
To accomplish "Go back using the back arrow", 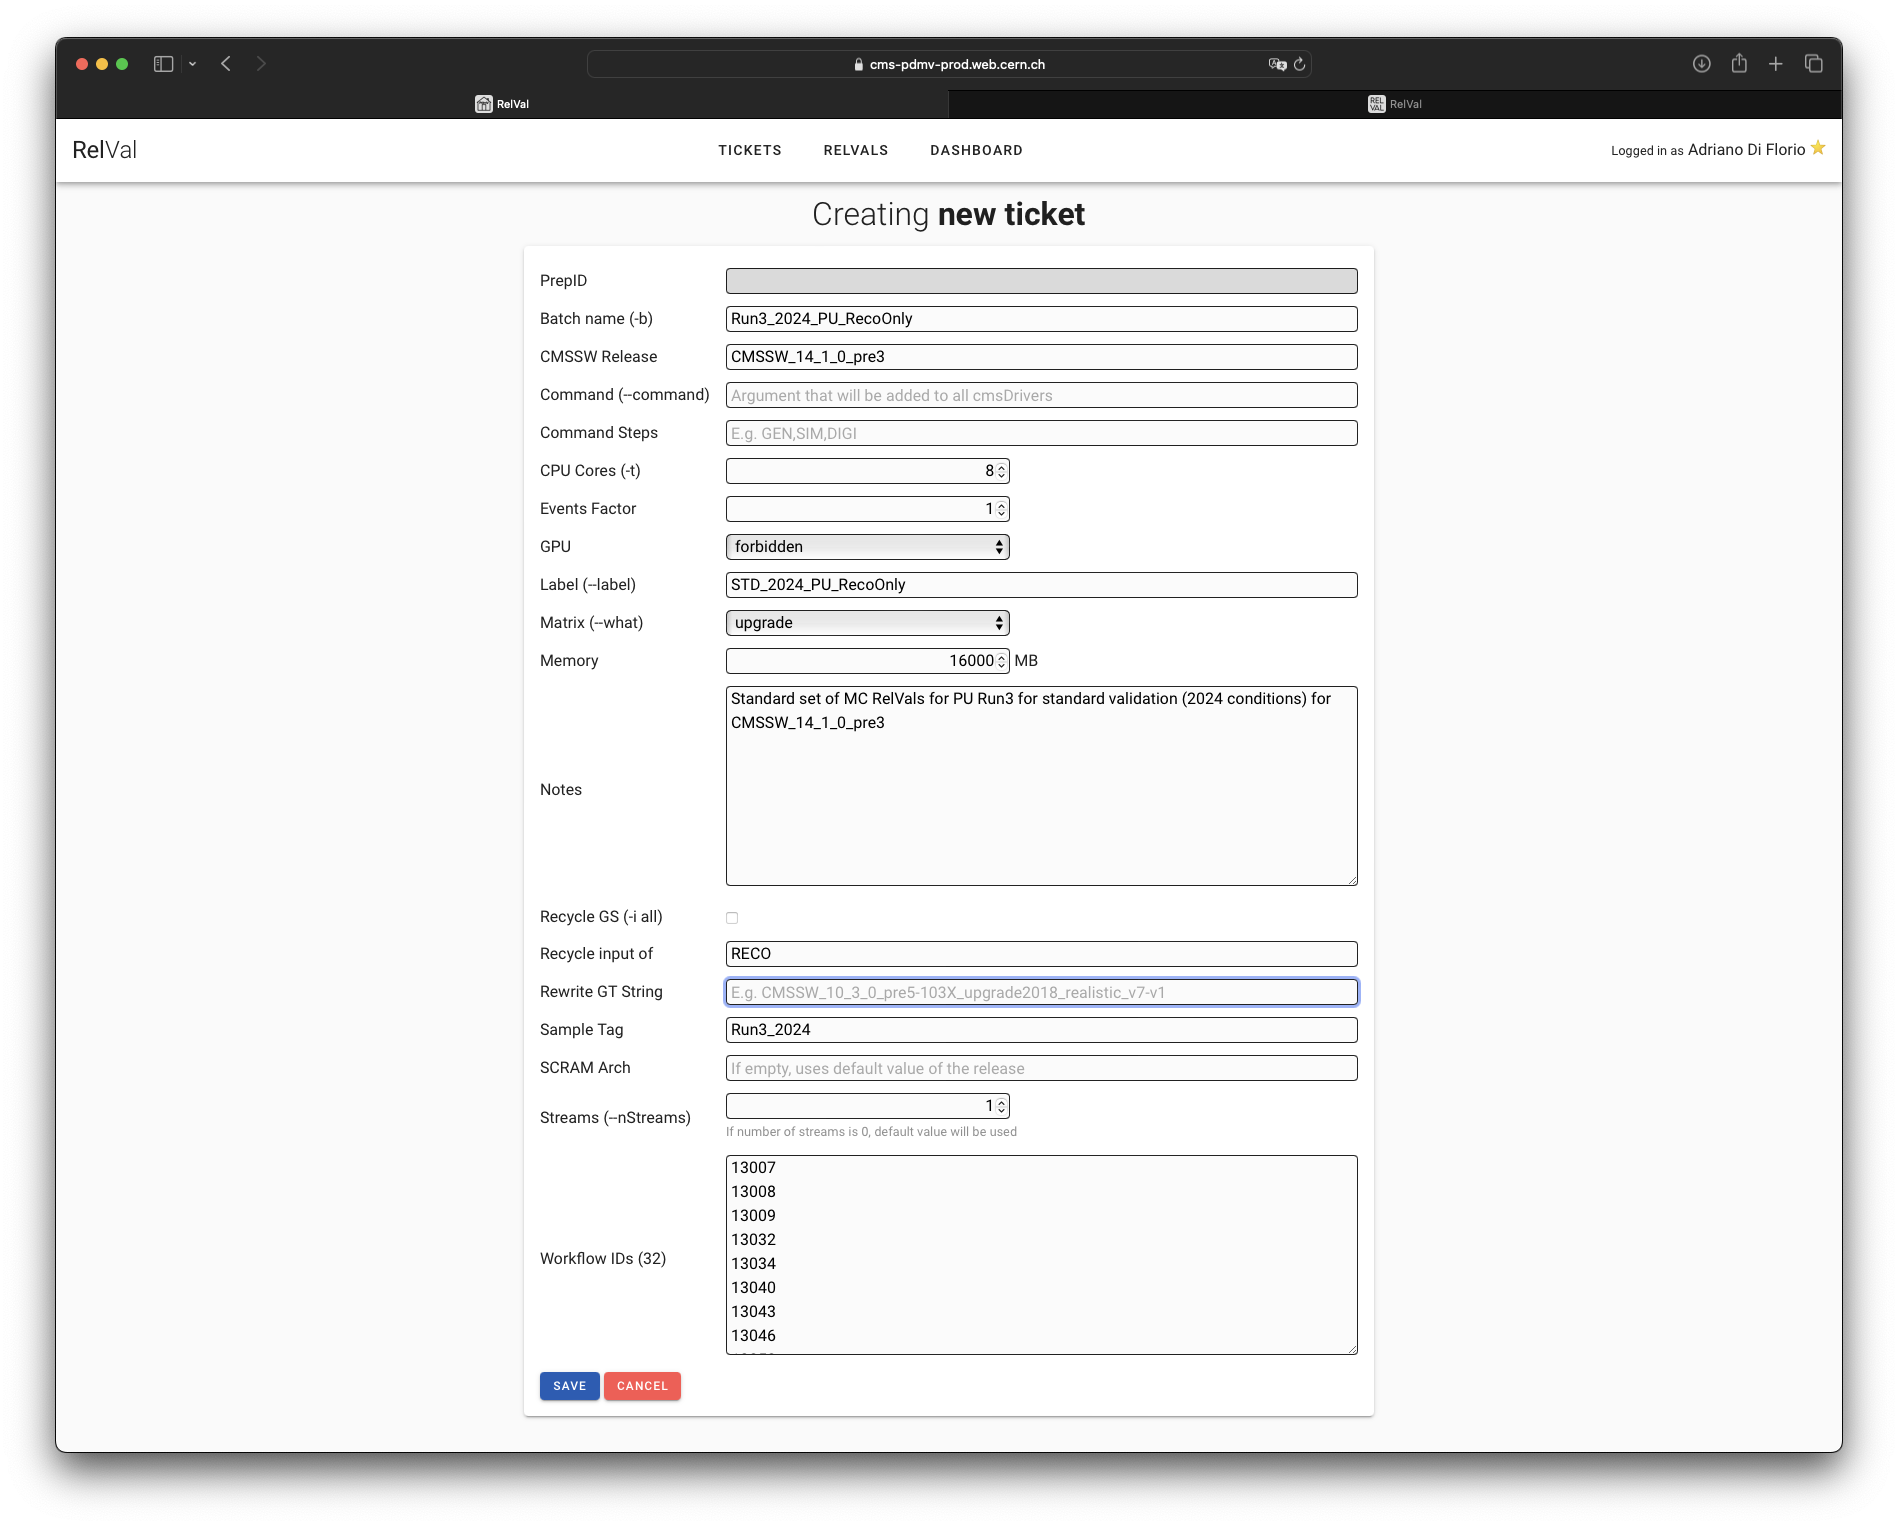I will coord(226,64).
